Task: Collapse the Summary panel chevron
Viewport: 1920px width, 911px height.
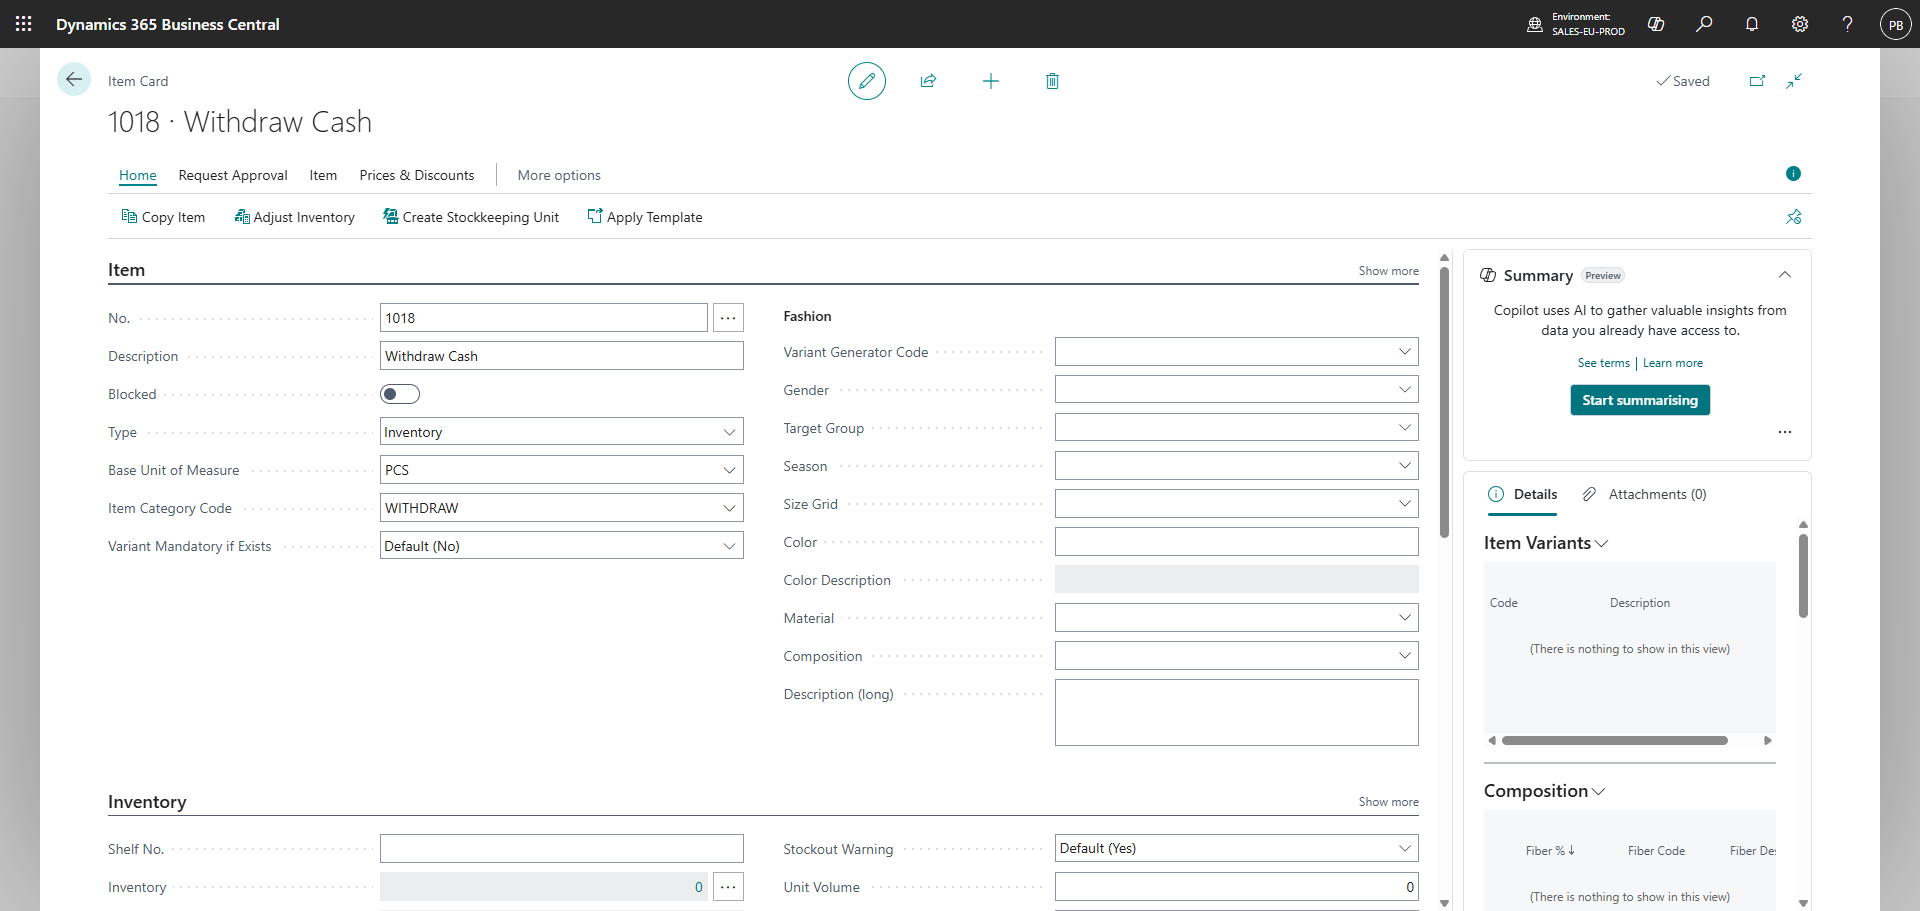Action: [1785, 275]
